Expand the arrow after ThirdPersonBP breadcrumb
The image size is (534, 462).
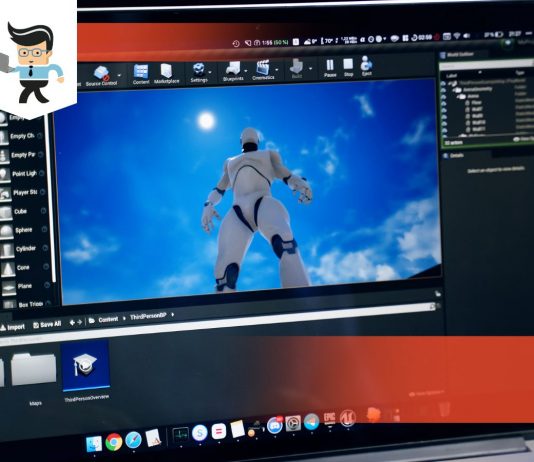point(173,315)
